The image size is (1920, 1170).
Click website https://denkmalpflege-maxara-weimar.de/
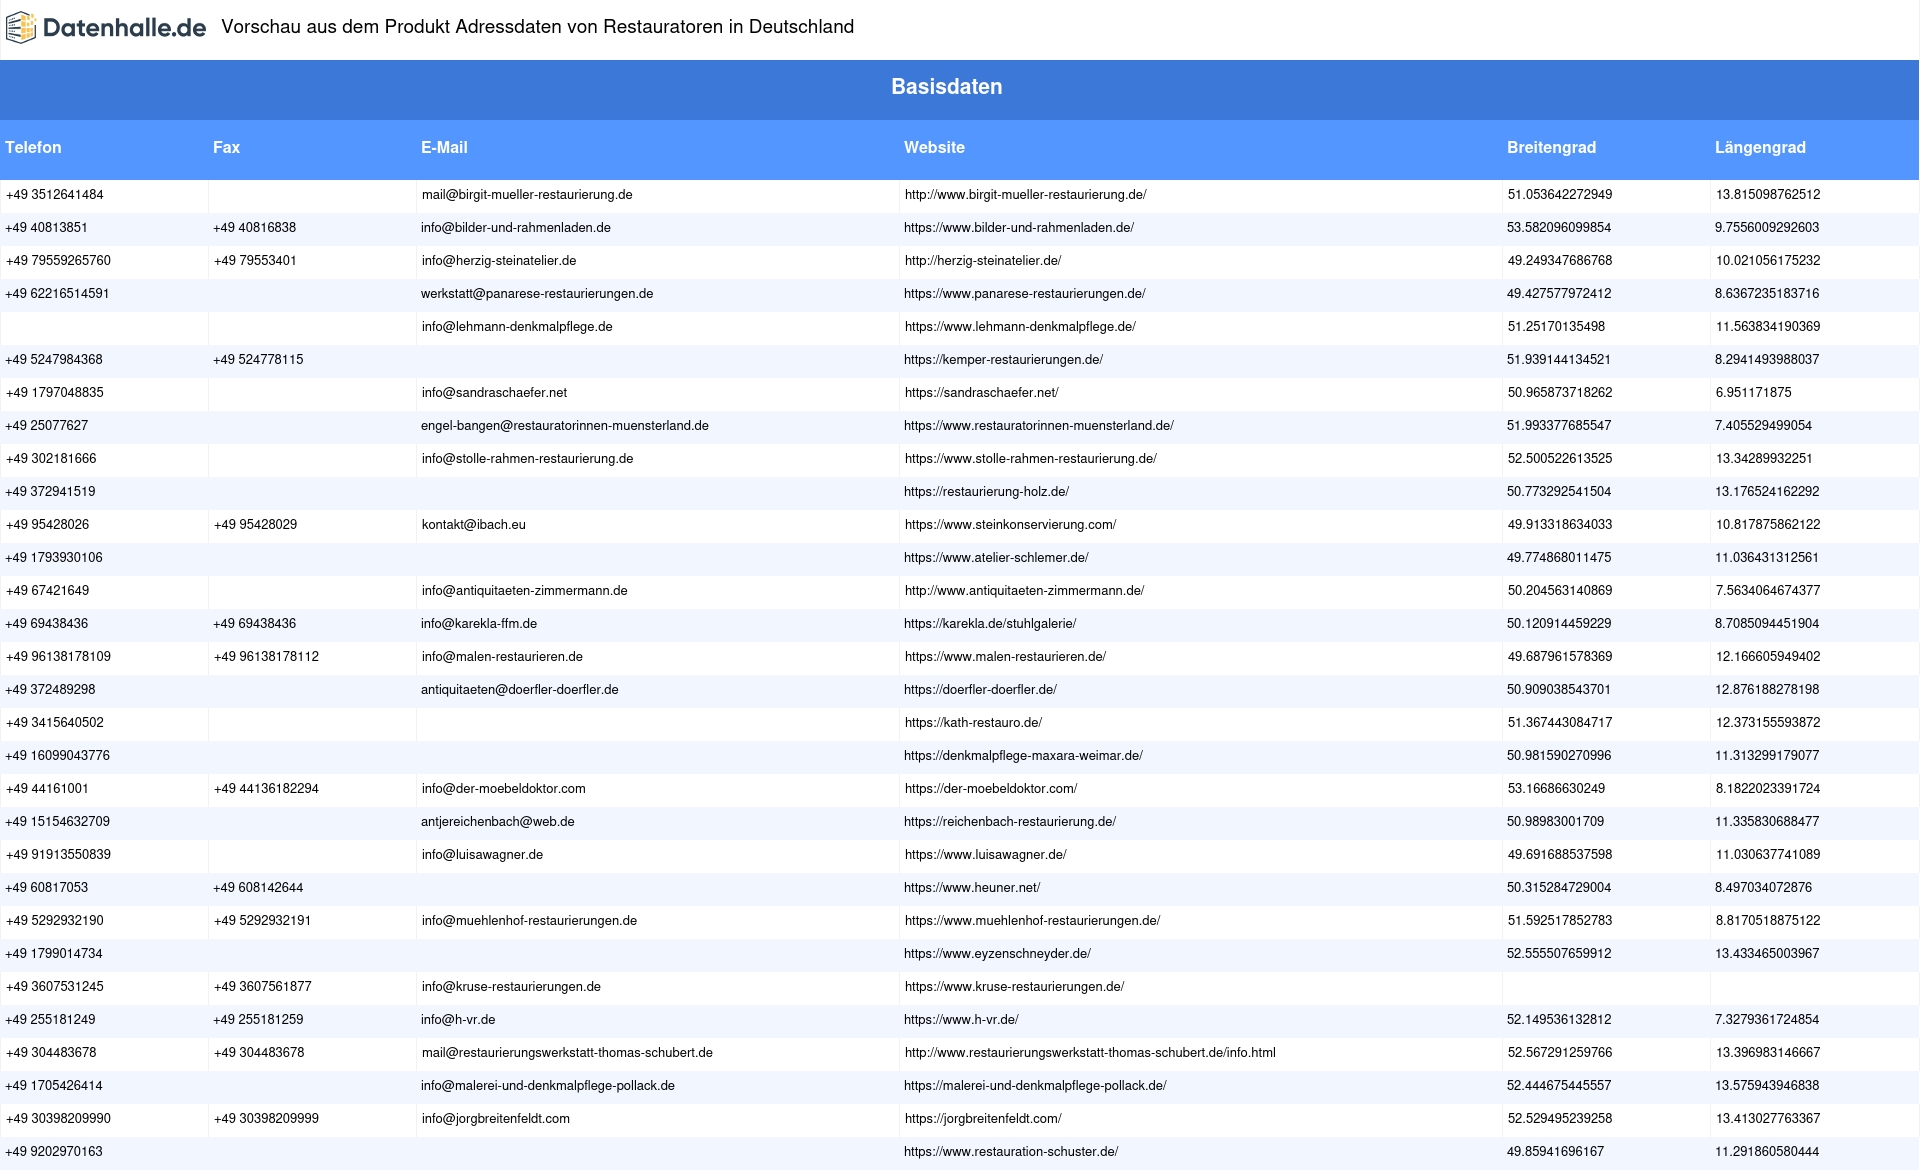pyautogui.click(x=1023, y=756)
